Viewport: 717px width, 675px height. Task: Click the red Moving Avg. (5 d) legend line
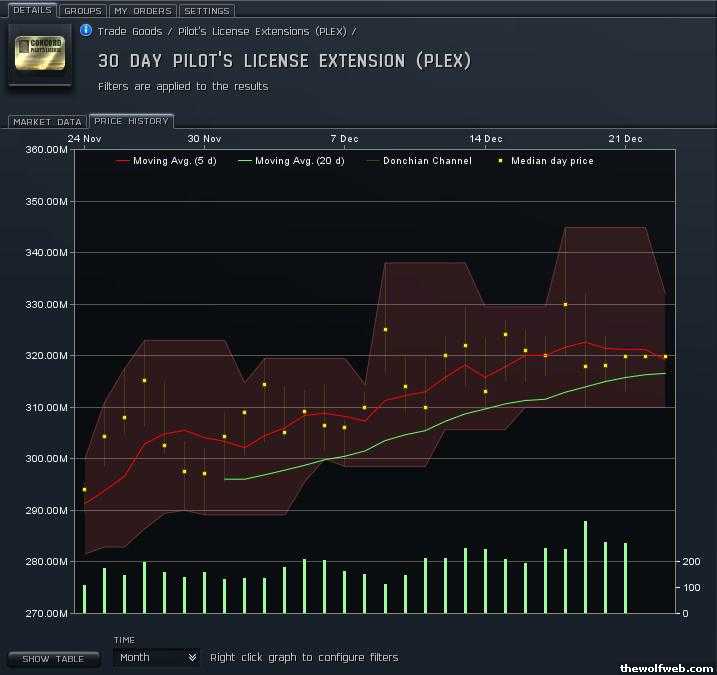[123, 161]
